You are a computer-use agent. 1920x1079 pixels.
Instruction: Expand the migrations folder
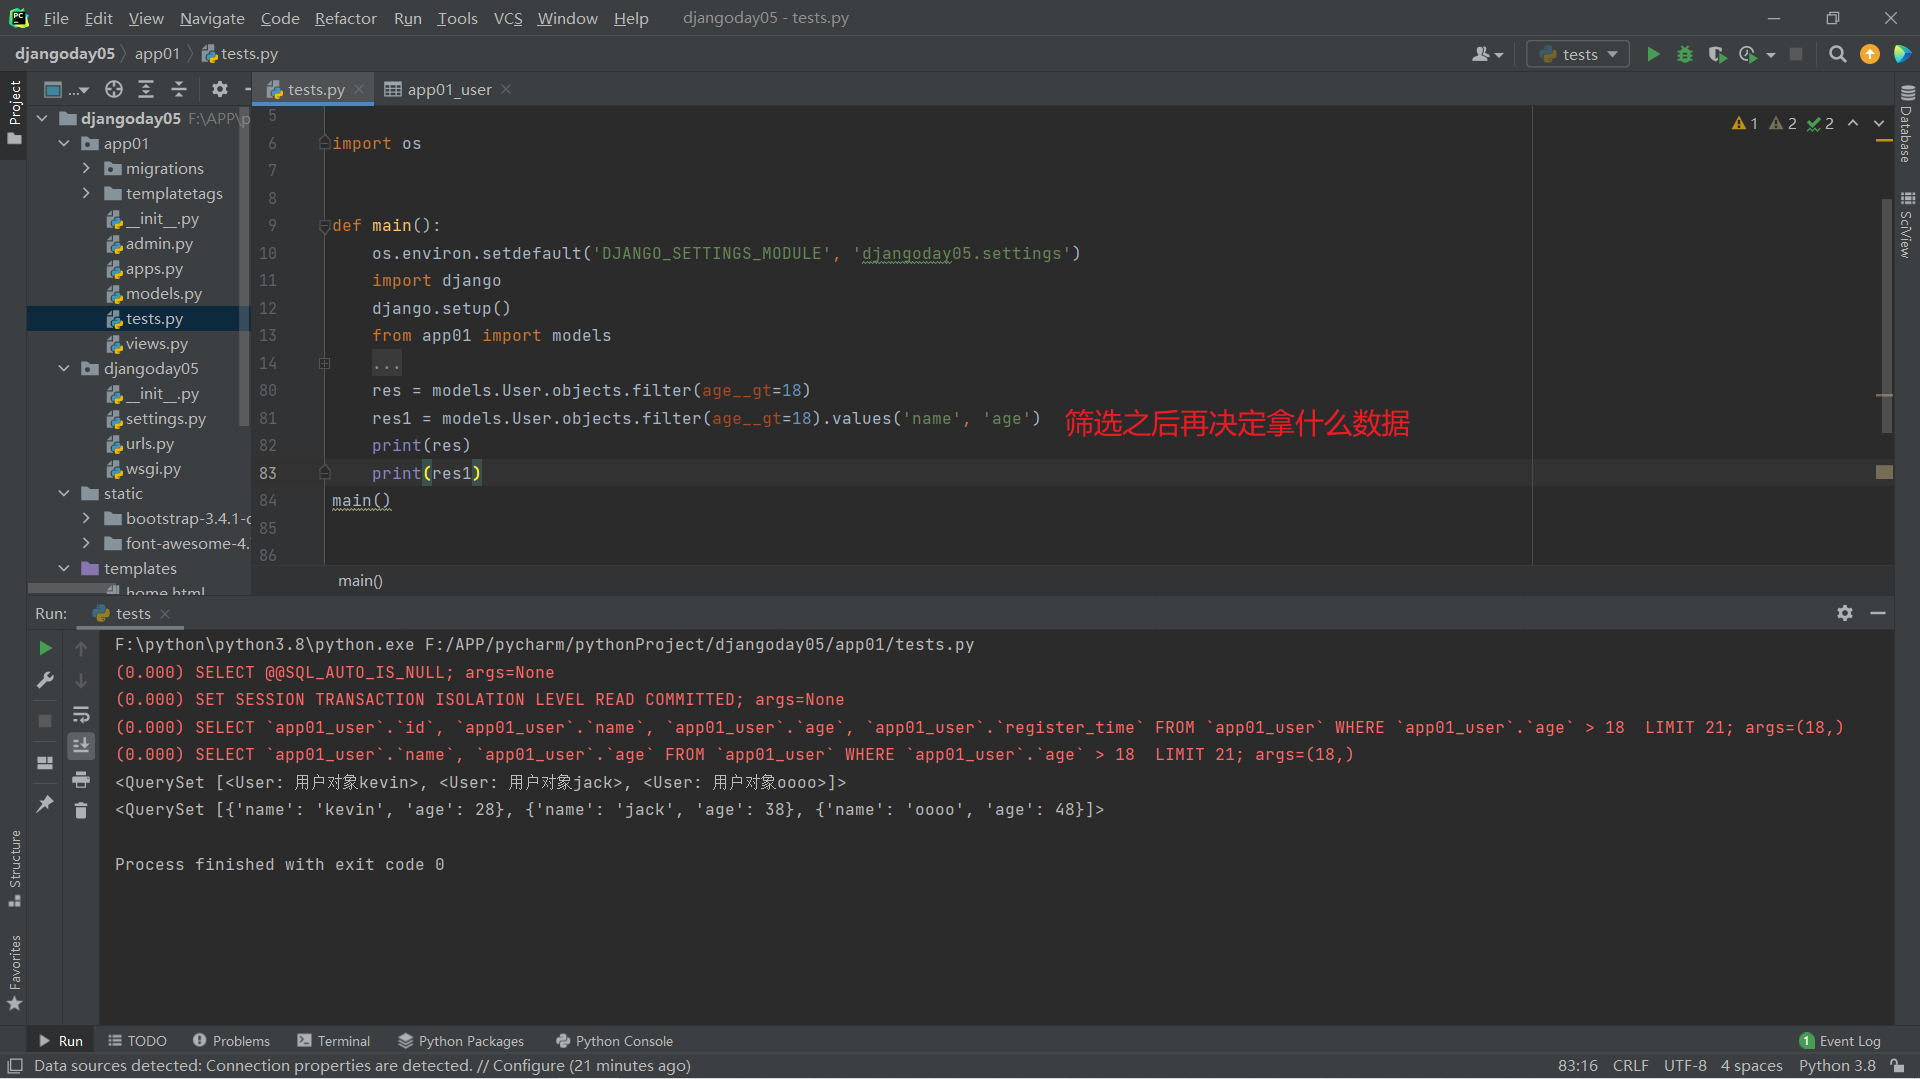pos(86,168)
